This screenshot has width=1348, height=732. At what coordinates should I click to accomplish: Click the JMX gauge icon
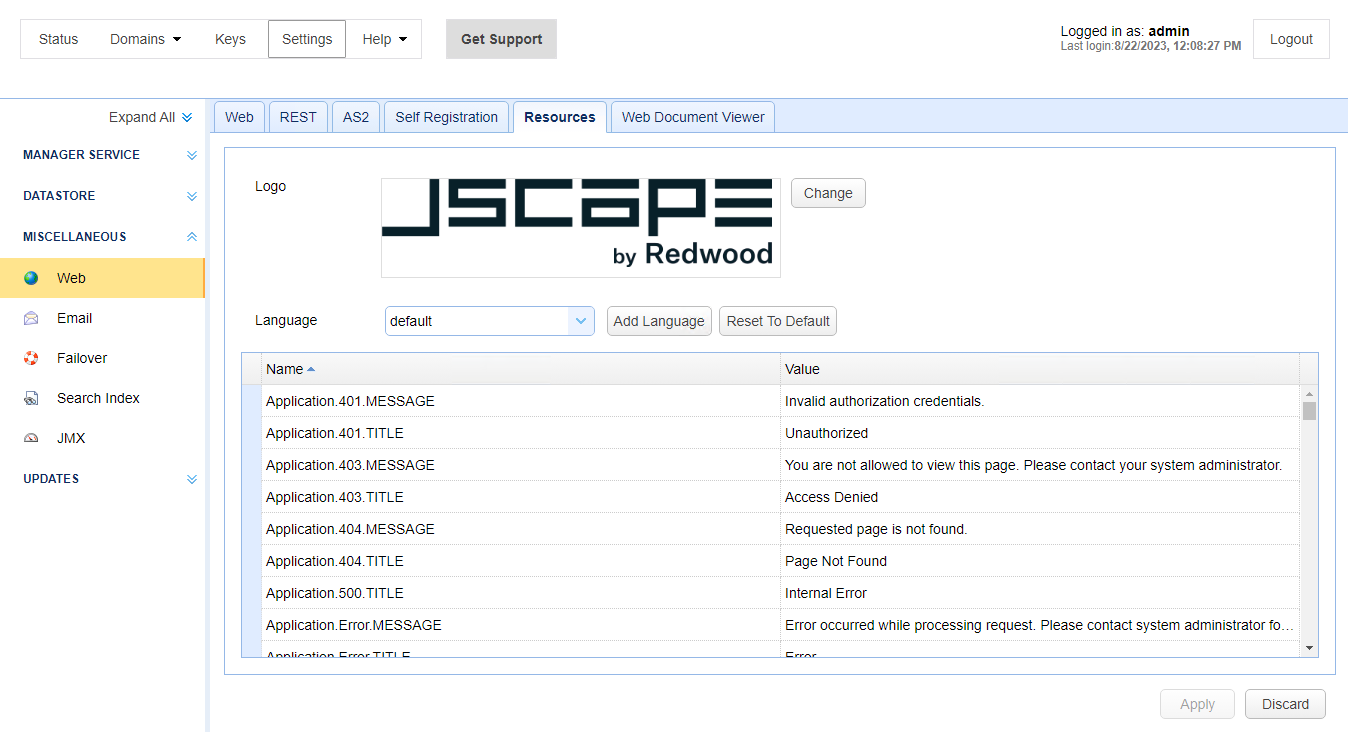(31, 438)
